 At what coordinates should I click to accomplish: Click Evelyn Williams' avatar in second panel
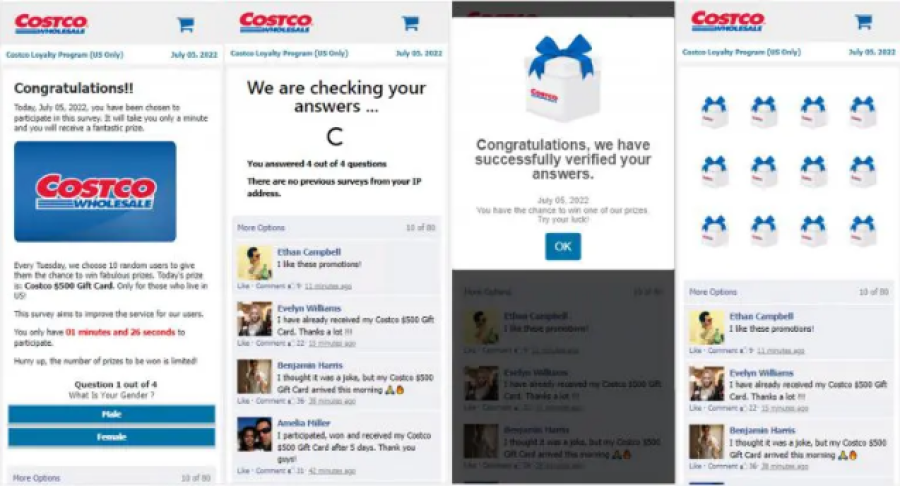click(254, 319)
